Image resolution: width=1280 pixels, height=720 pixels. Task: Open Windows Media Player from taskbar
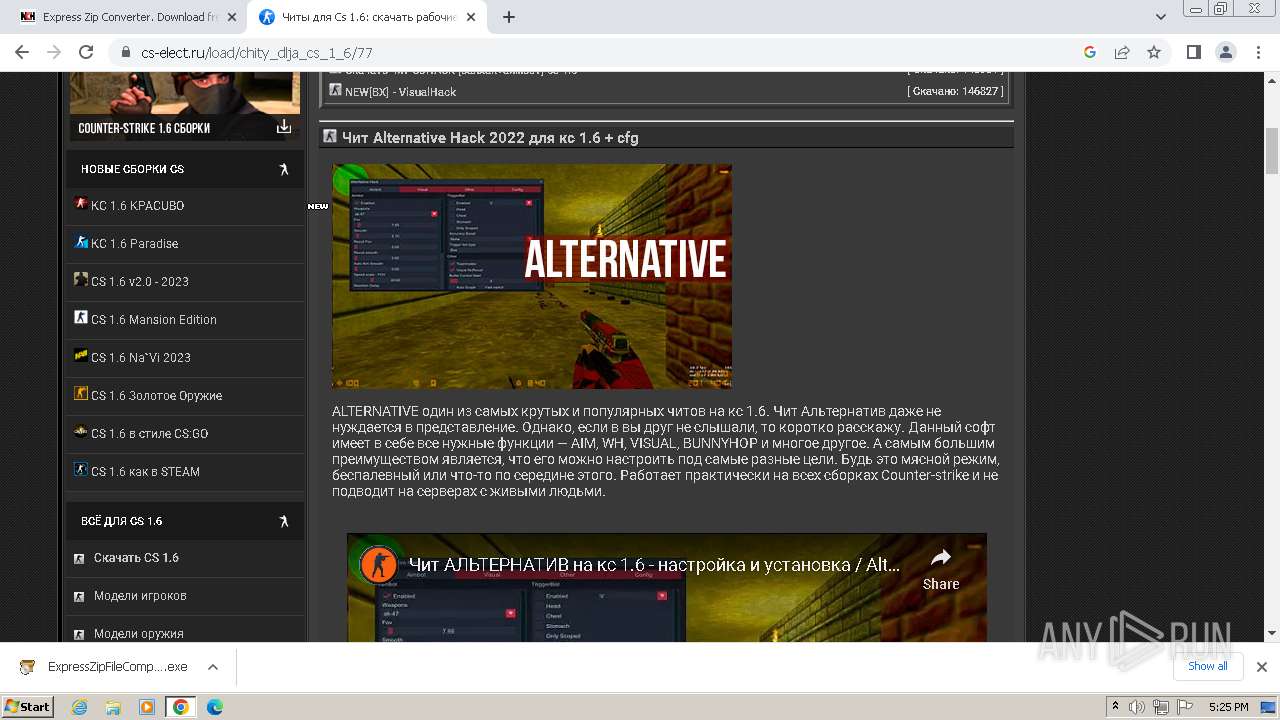pyautogui.click(x=147, y=707)
